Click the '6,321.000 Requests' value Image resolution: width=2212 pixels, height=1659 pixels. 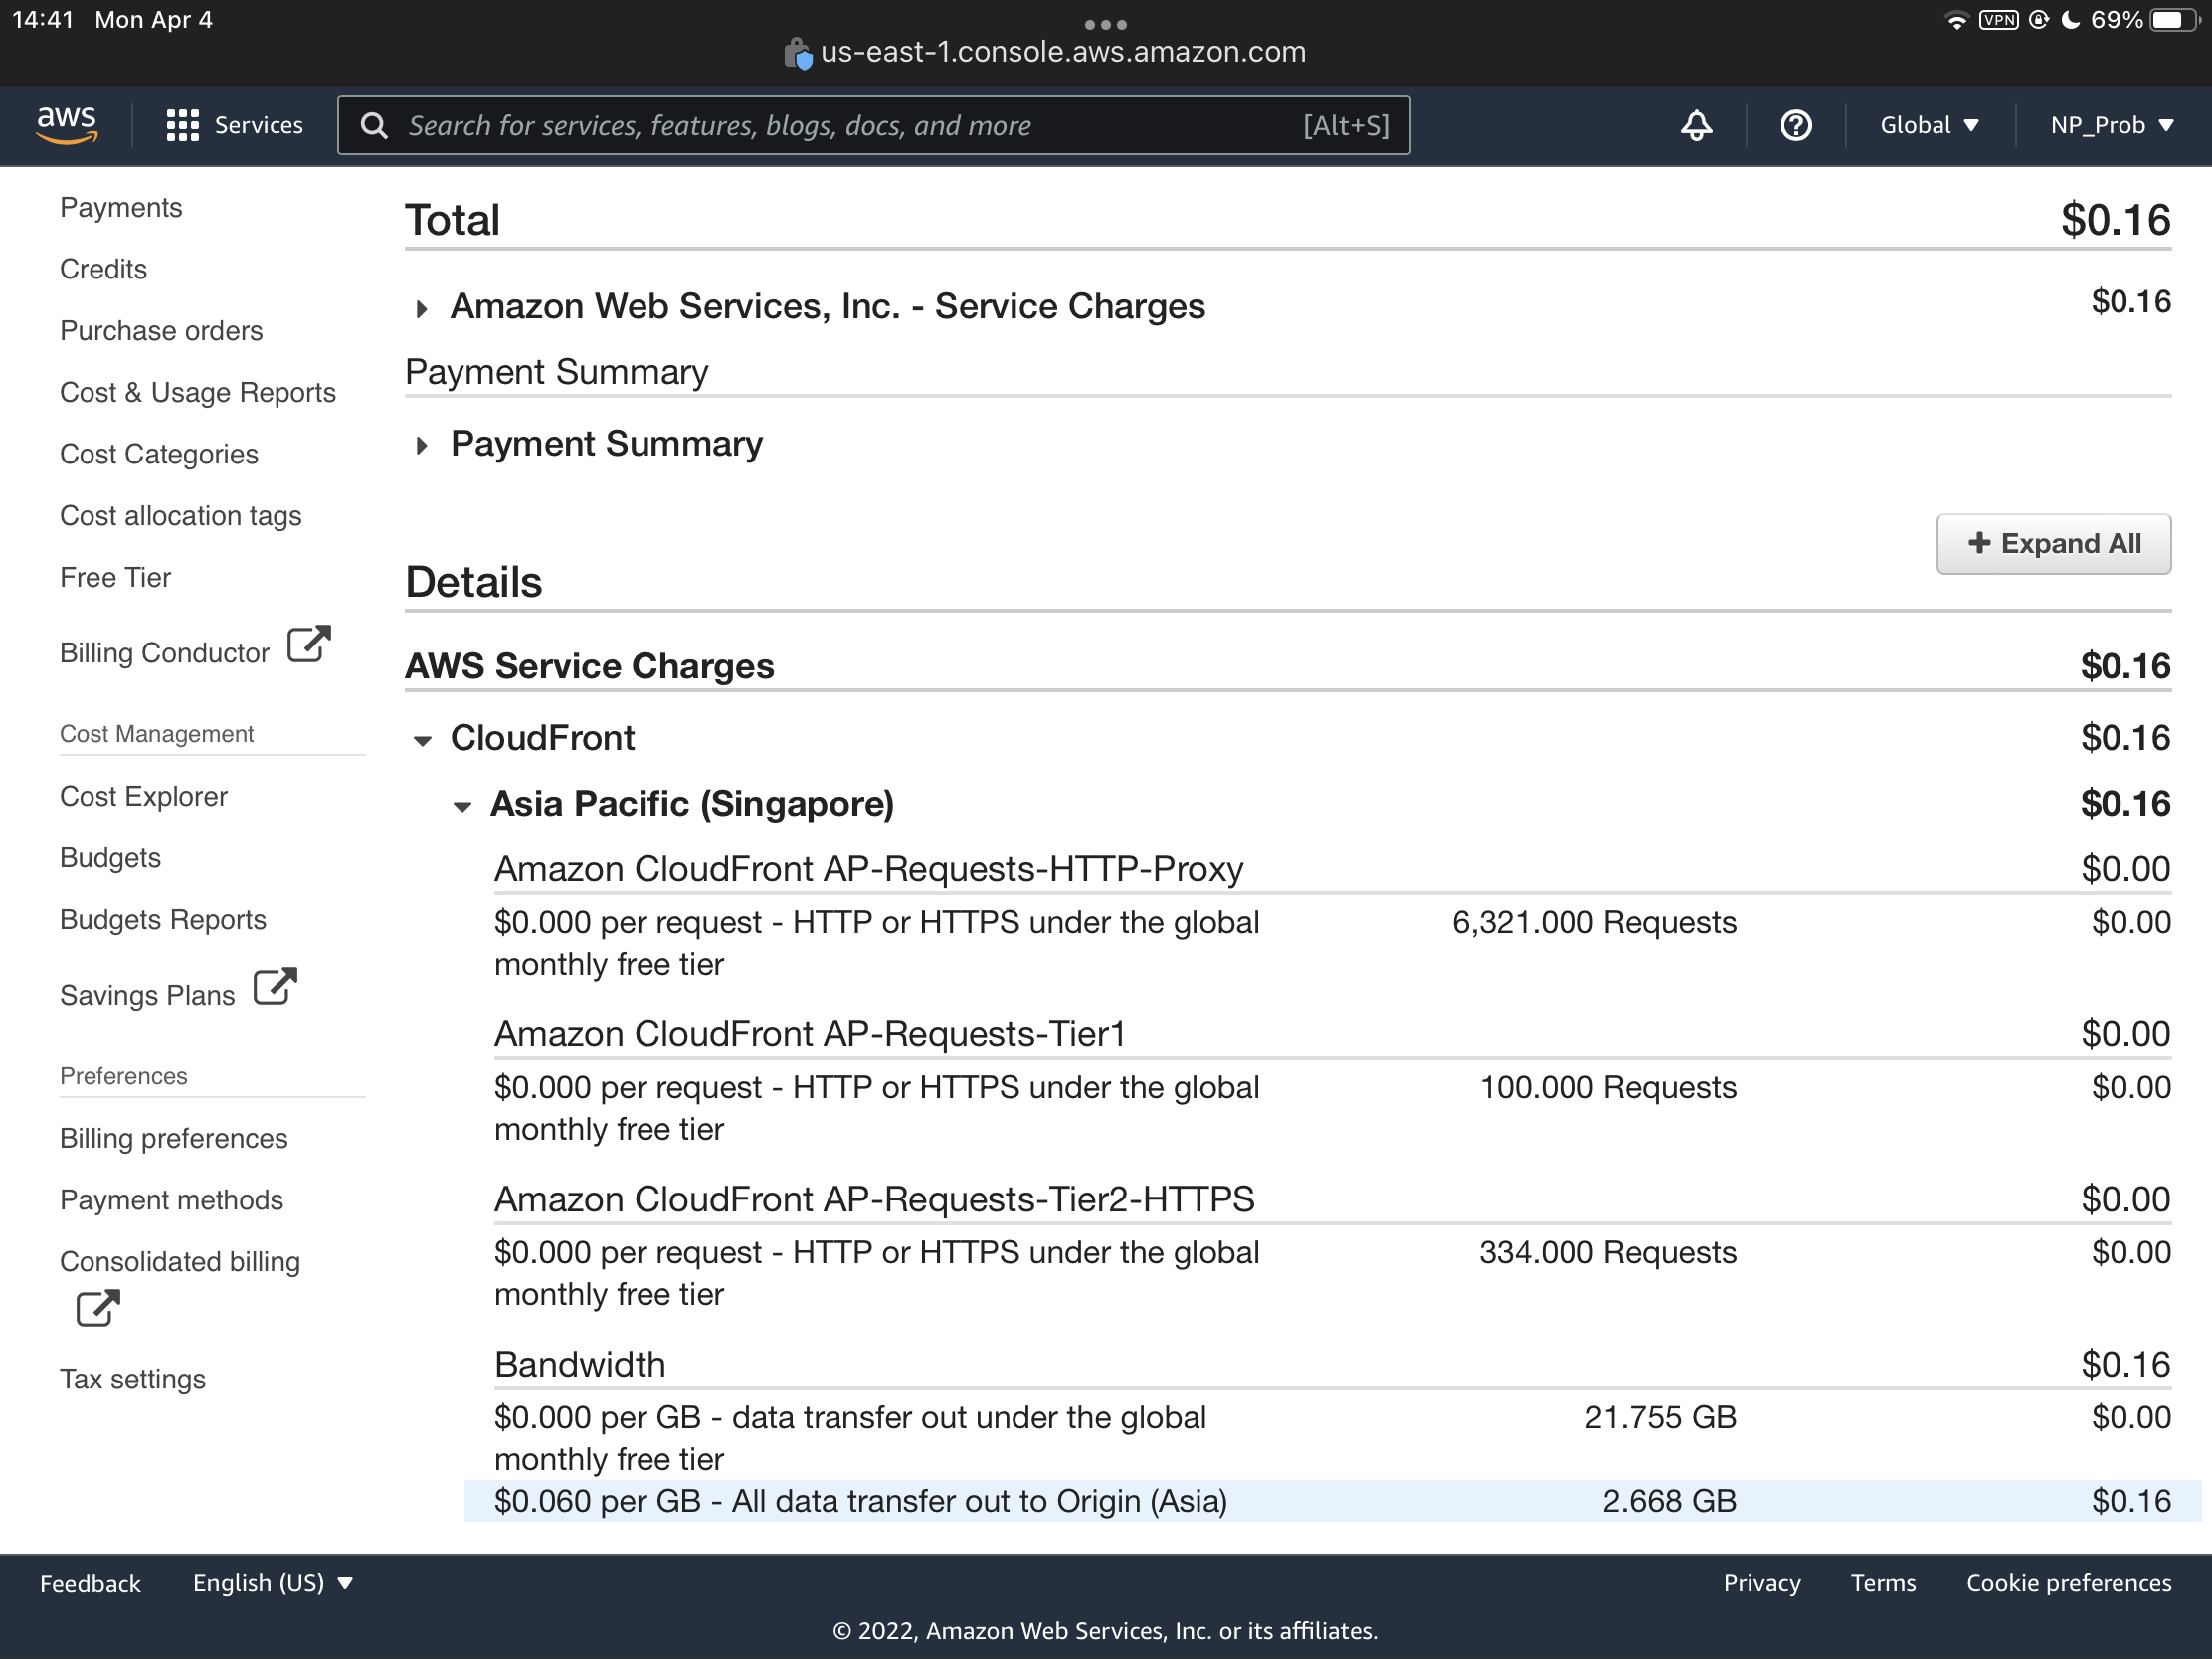(x=1594, y=922)
